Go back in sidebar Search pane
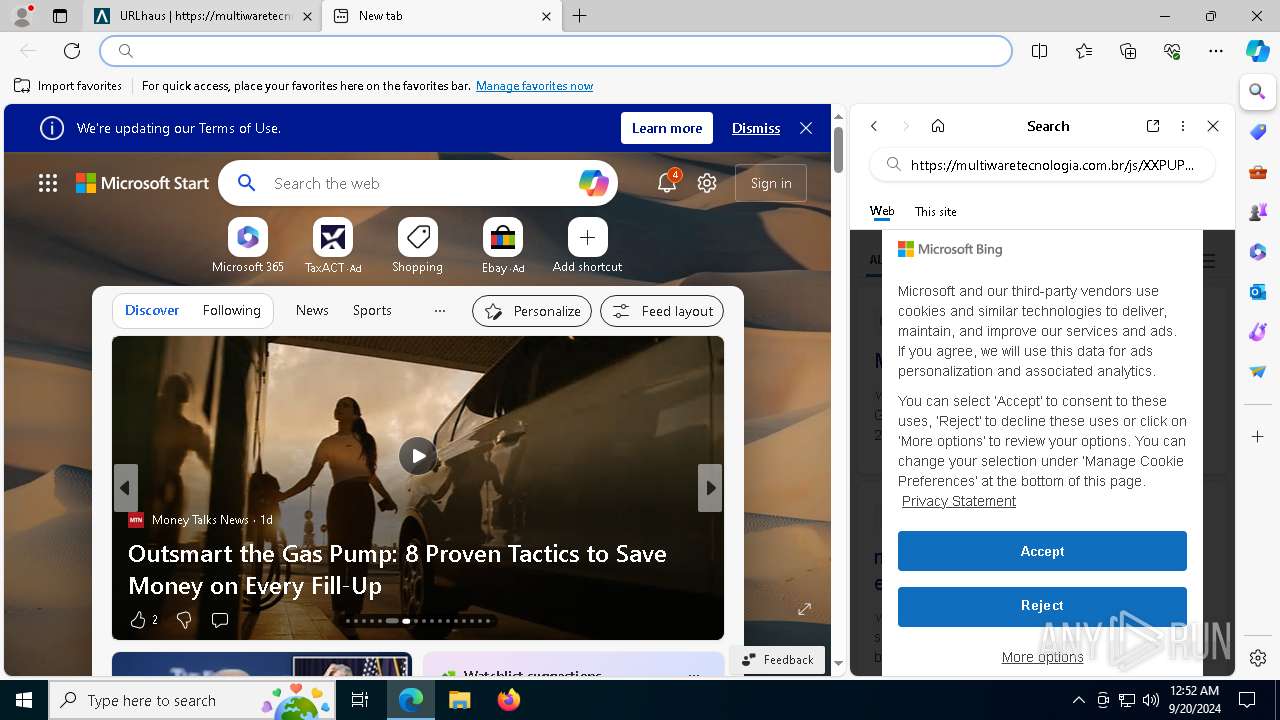This screenshot has height=720, width=1280. pos(874,126)
